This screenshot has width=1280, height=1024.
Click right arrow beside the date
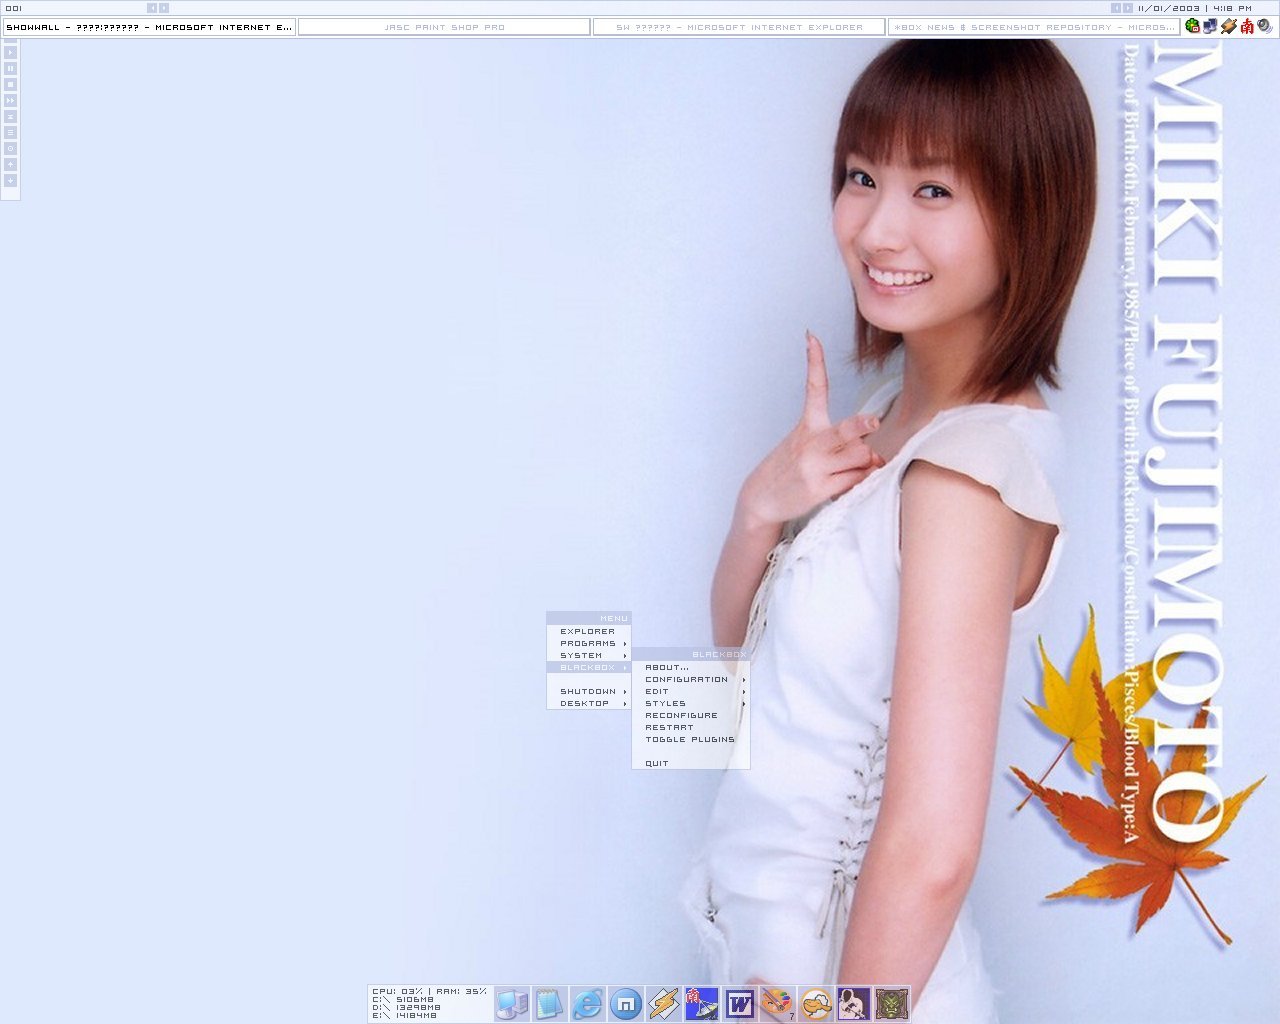(1128, 8)
